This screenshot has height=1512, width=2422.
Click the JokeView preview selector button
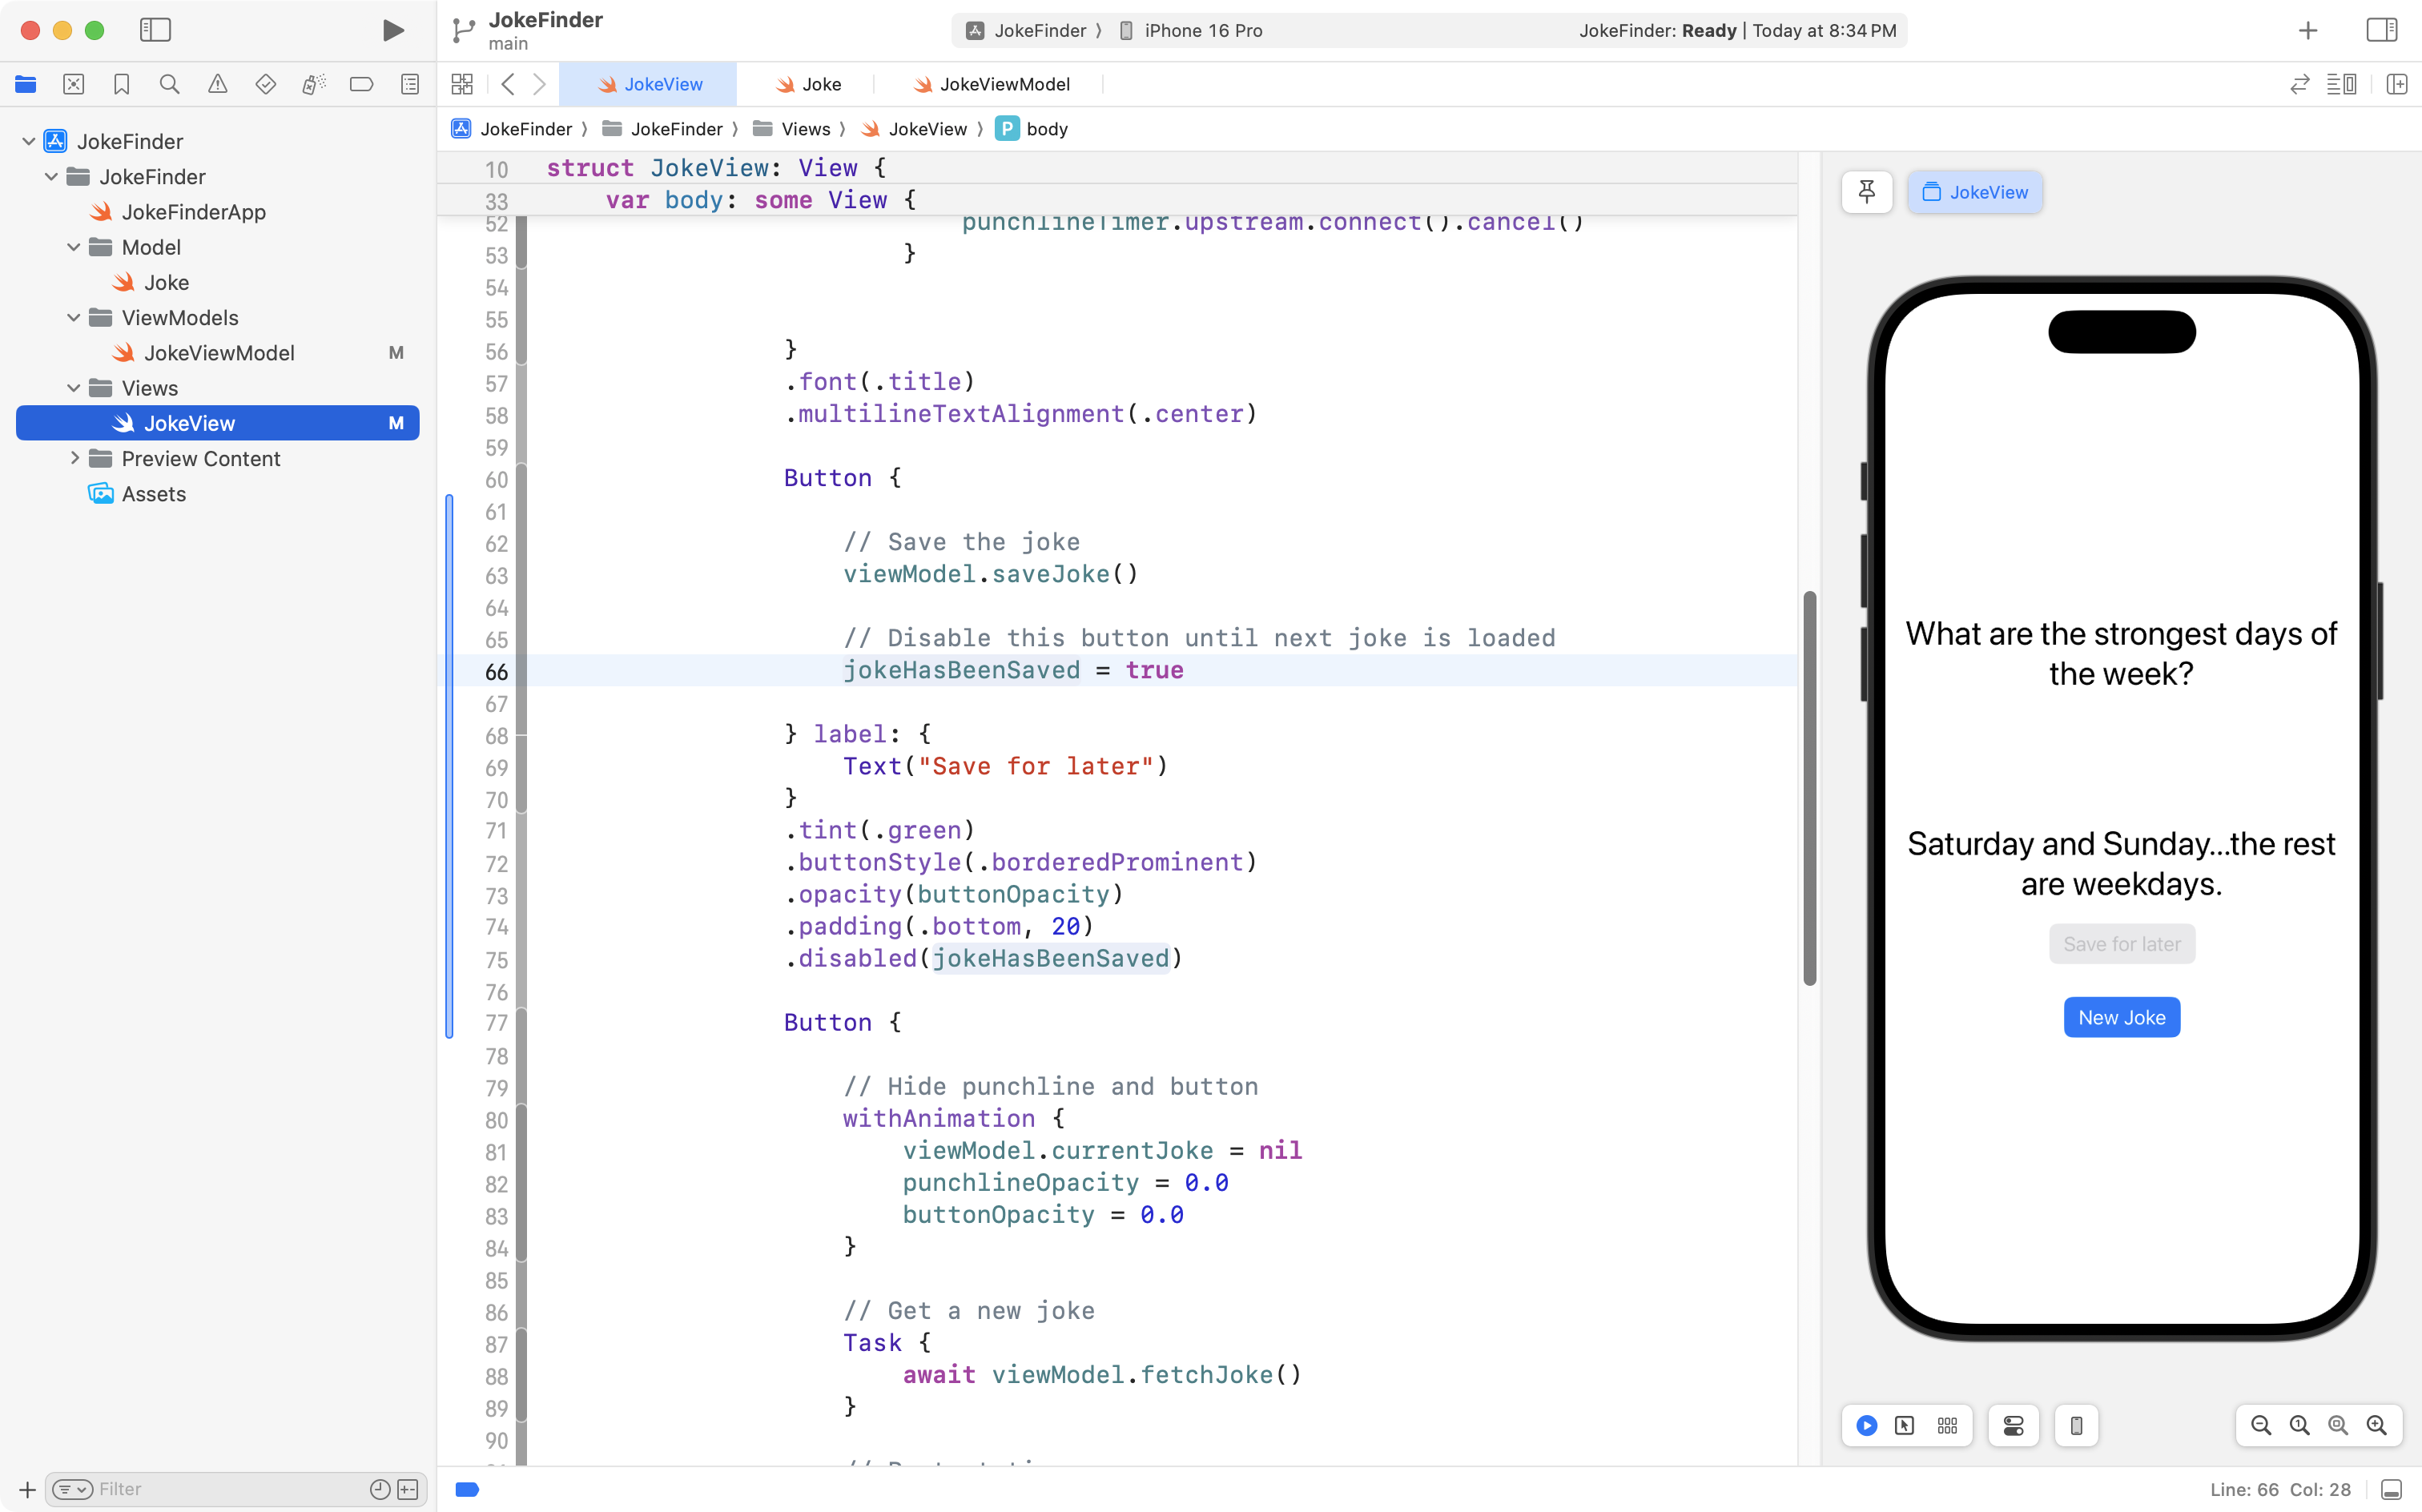[x=1974, y=192]
